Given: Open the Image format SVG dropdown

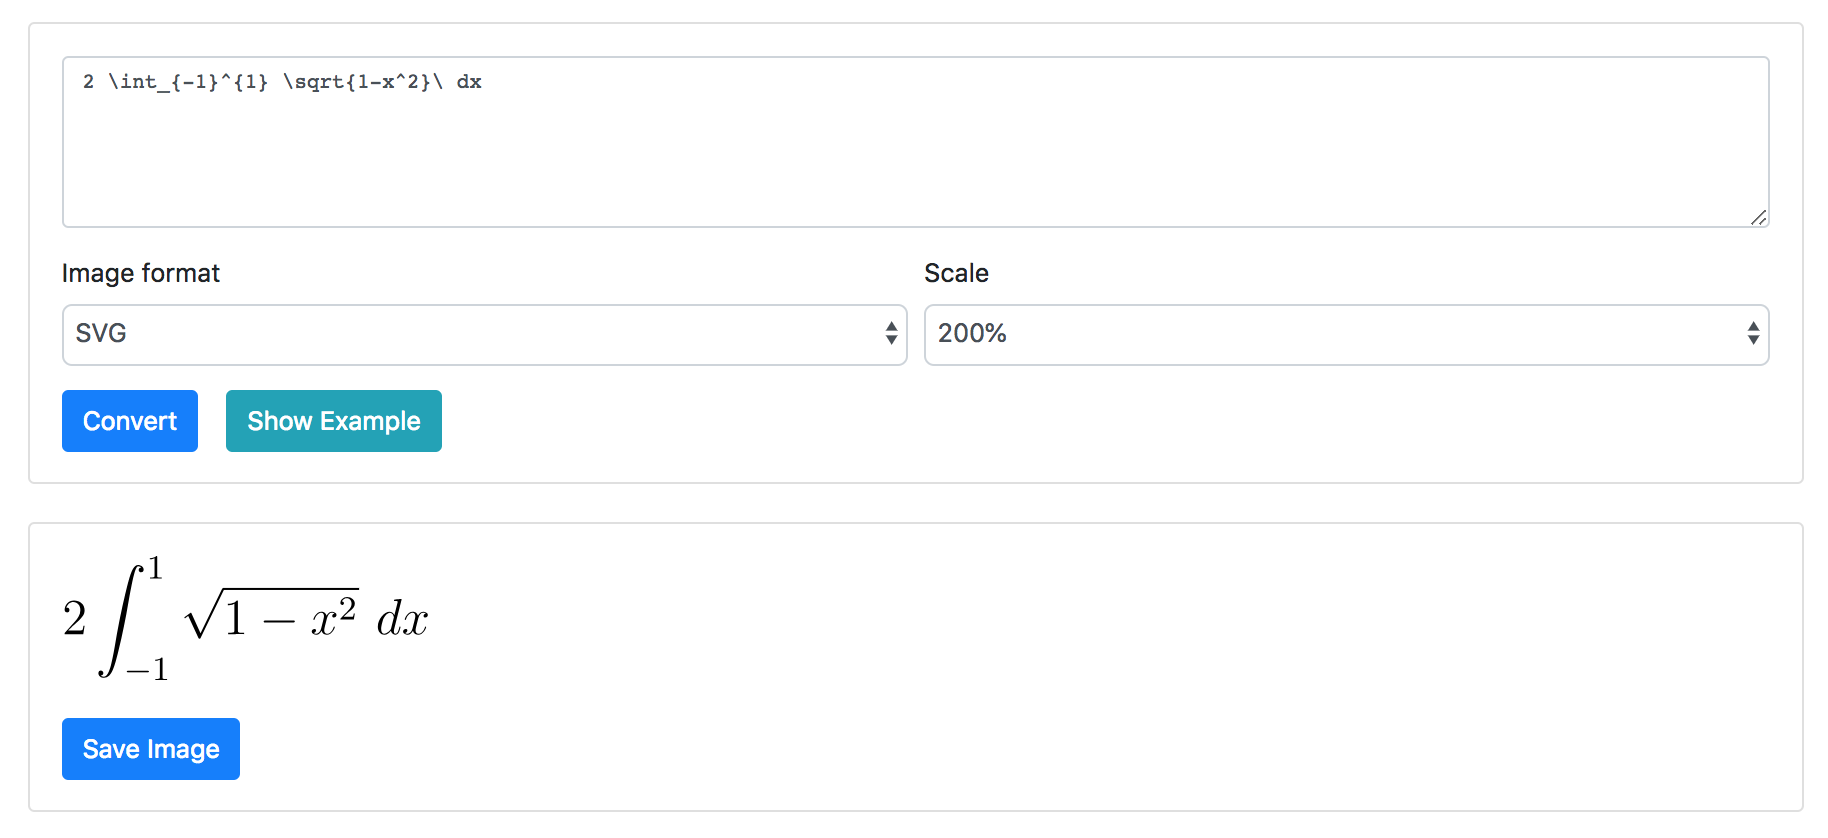Looking at the screenshot, I should point(484,334).
